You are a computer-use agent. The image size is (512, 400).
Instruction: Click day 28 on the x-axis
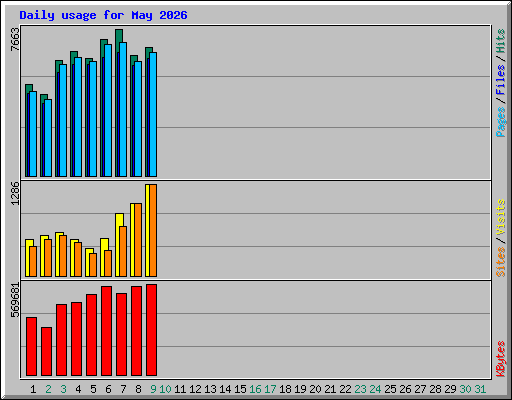(435, 389)
